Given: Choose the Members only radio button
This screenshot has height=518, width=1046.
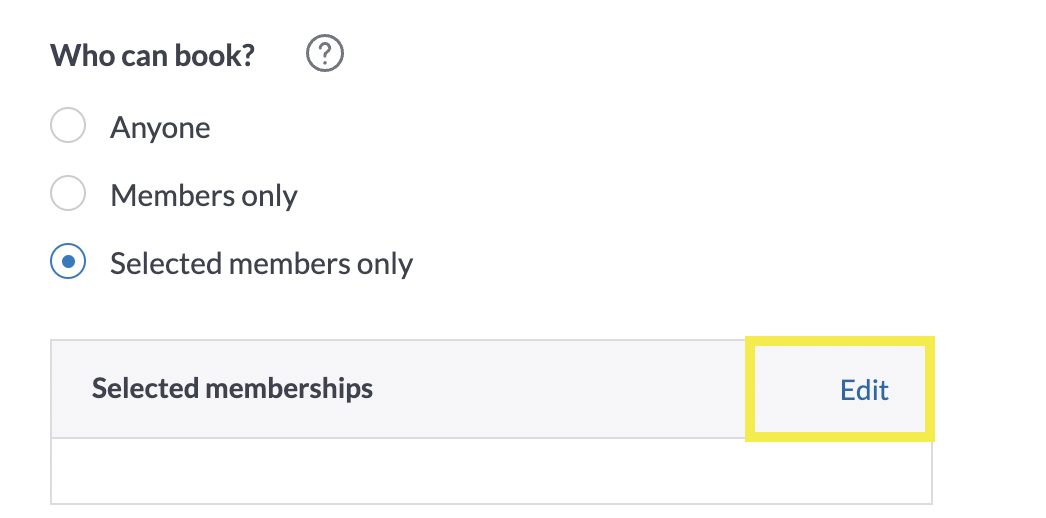Looking at the screenshot, I should click(x=68, y=195).
